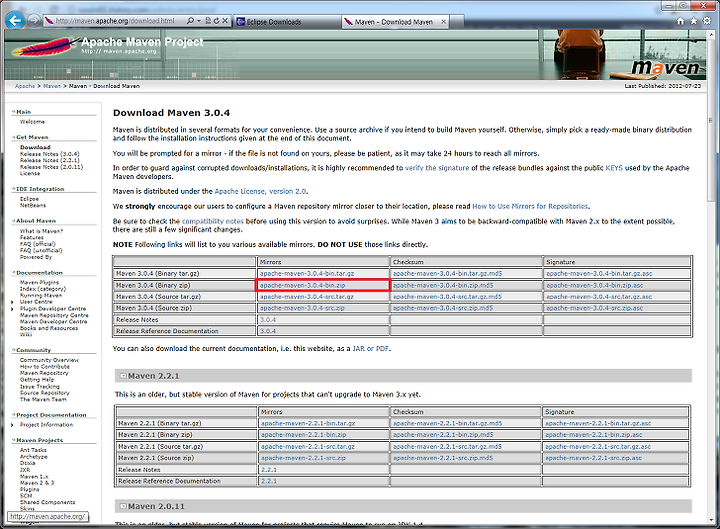Open Favorites with the star icon

[693, 21]
